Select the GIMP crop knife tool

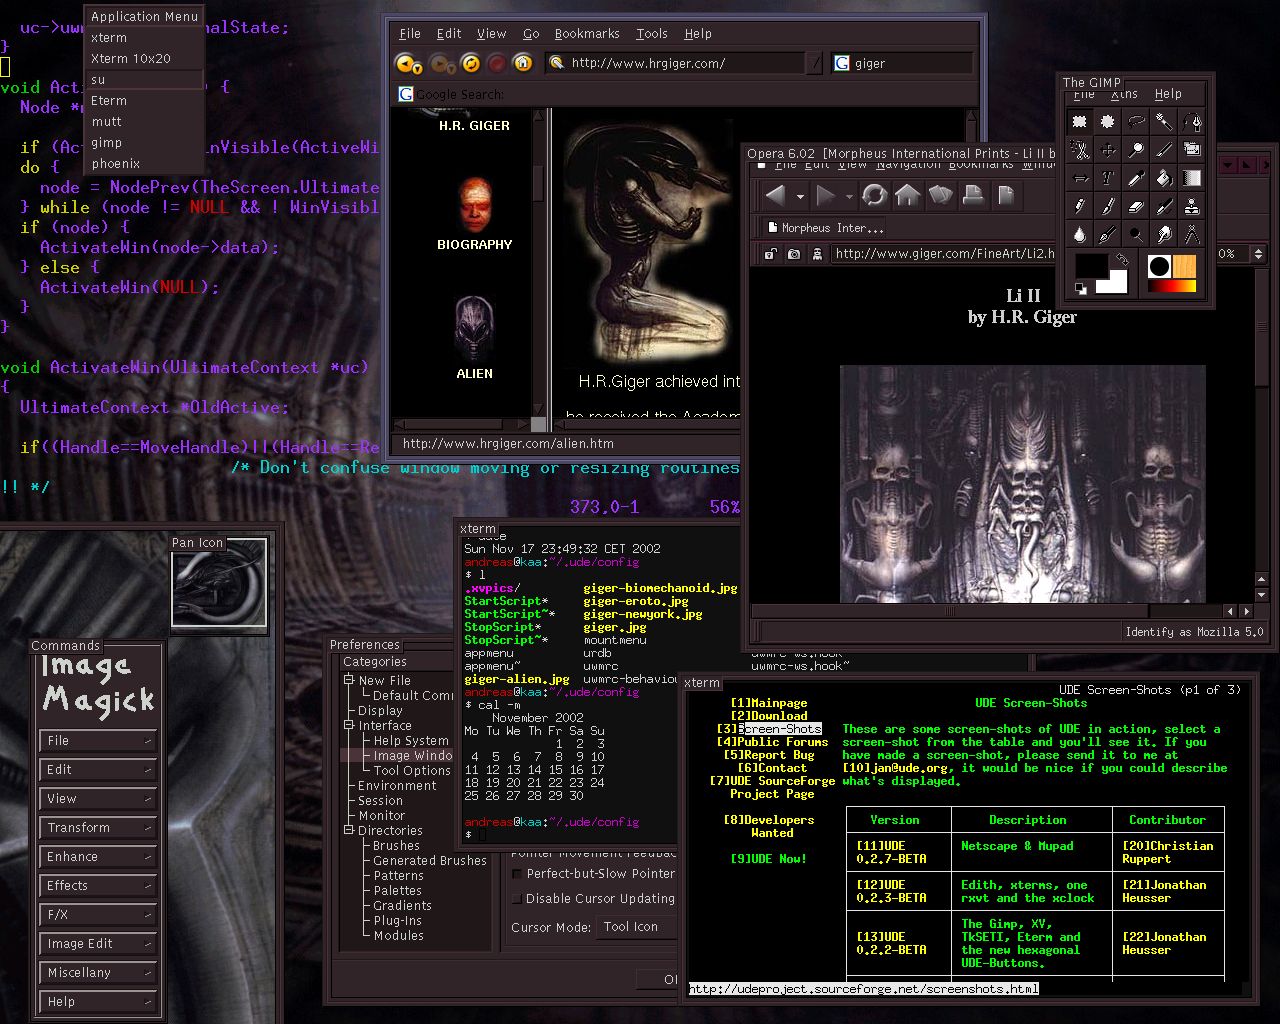point(1164,150)
